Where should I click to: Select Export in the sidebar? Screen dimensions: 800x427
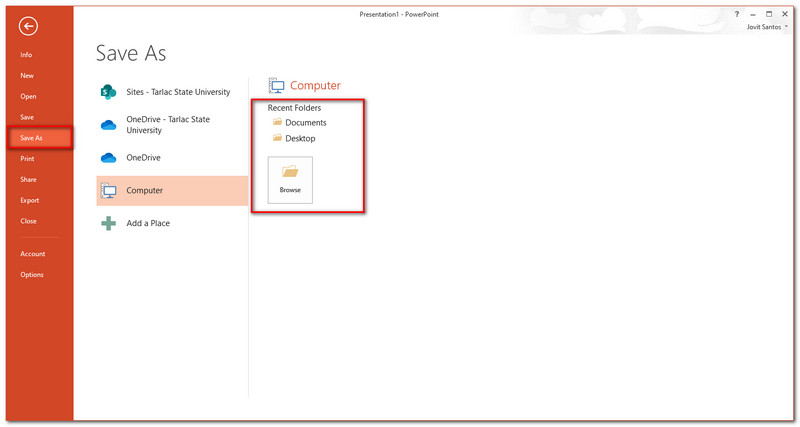[30, 200]
